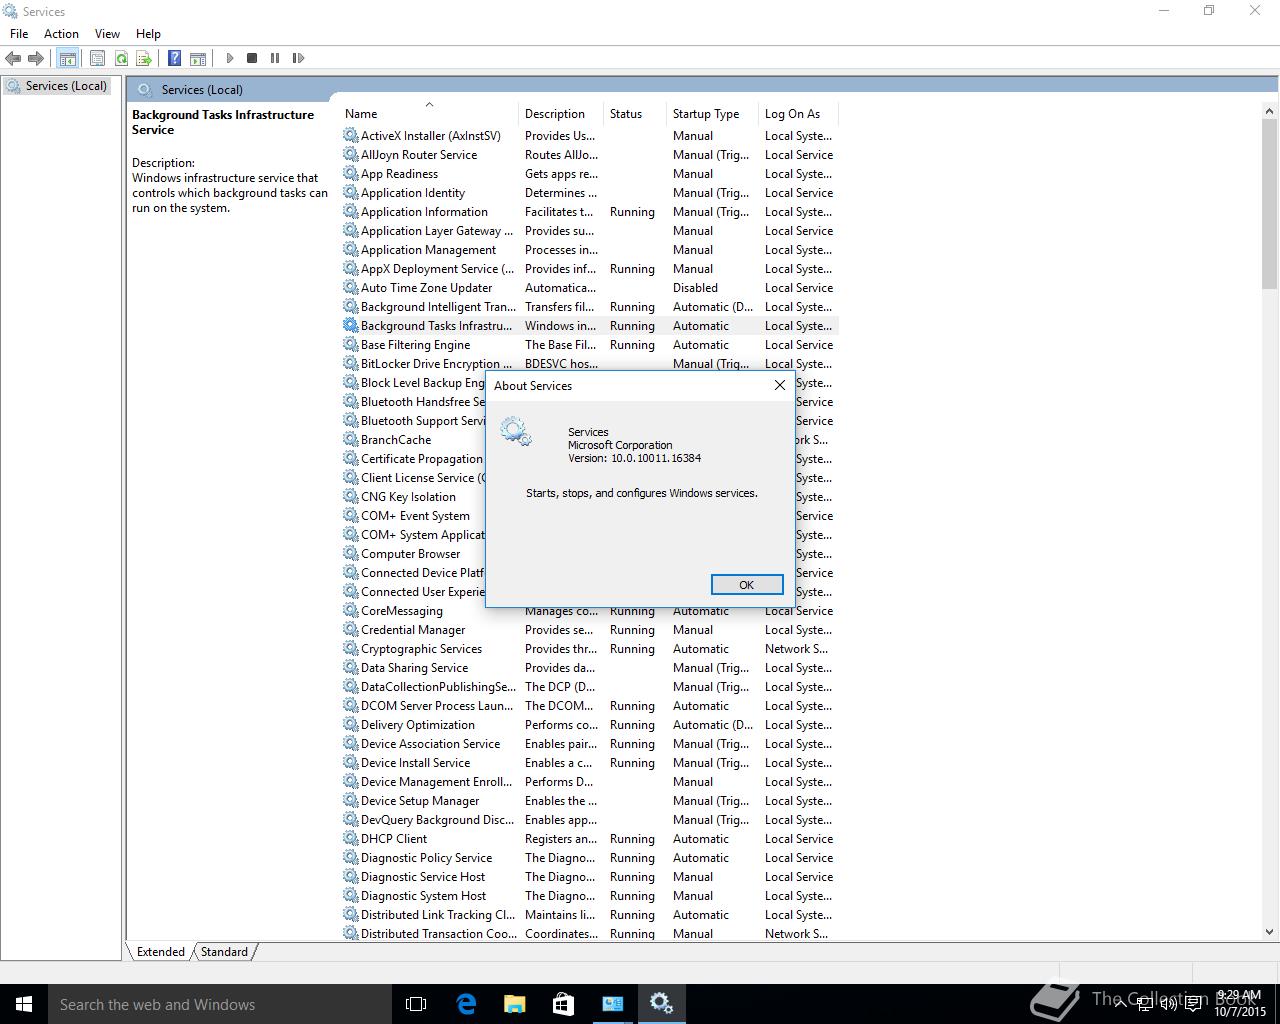
Task: Click gear icon of Base Filtering Engine
Action: [x=350, y=344]
